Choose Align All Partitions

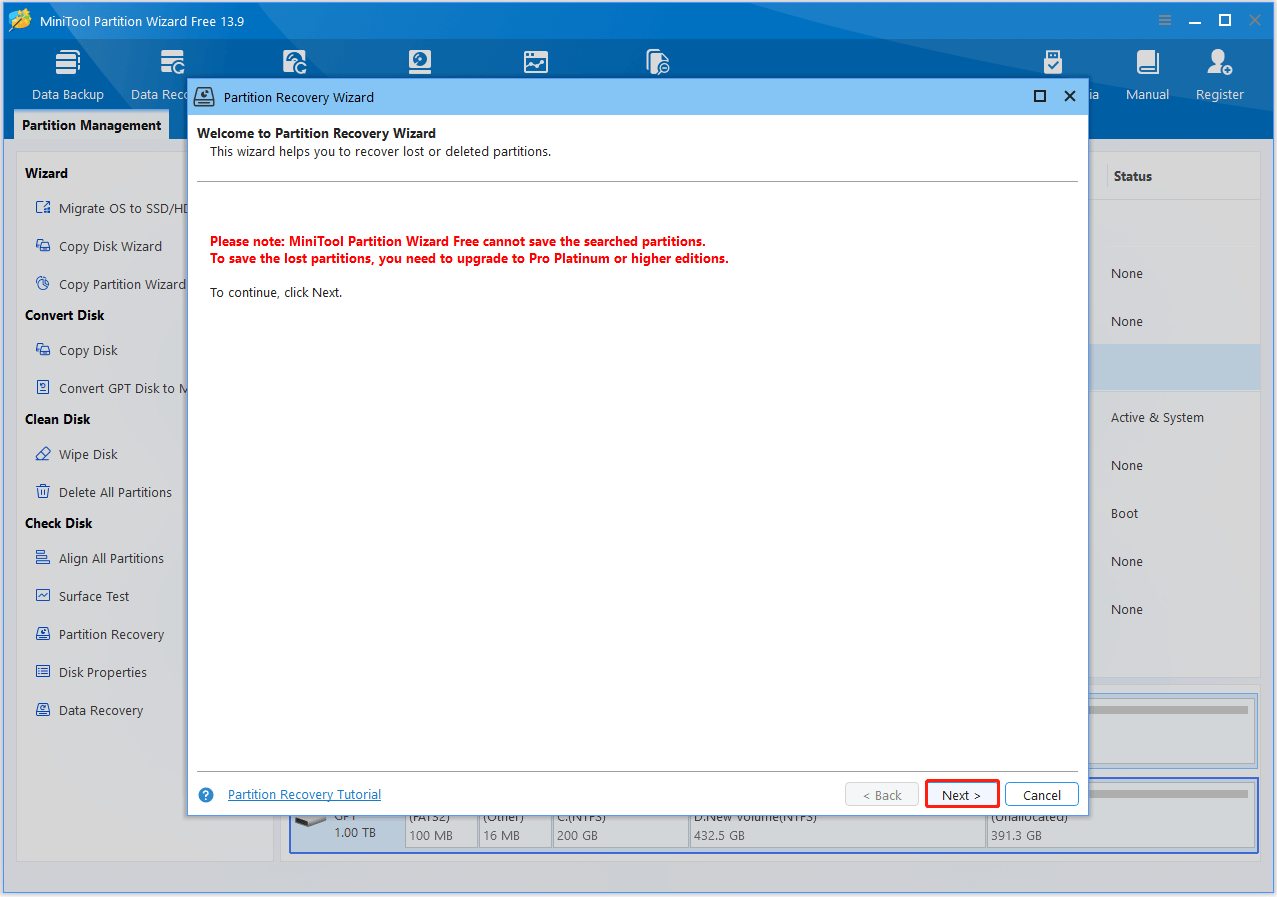(100, 558)
